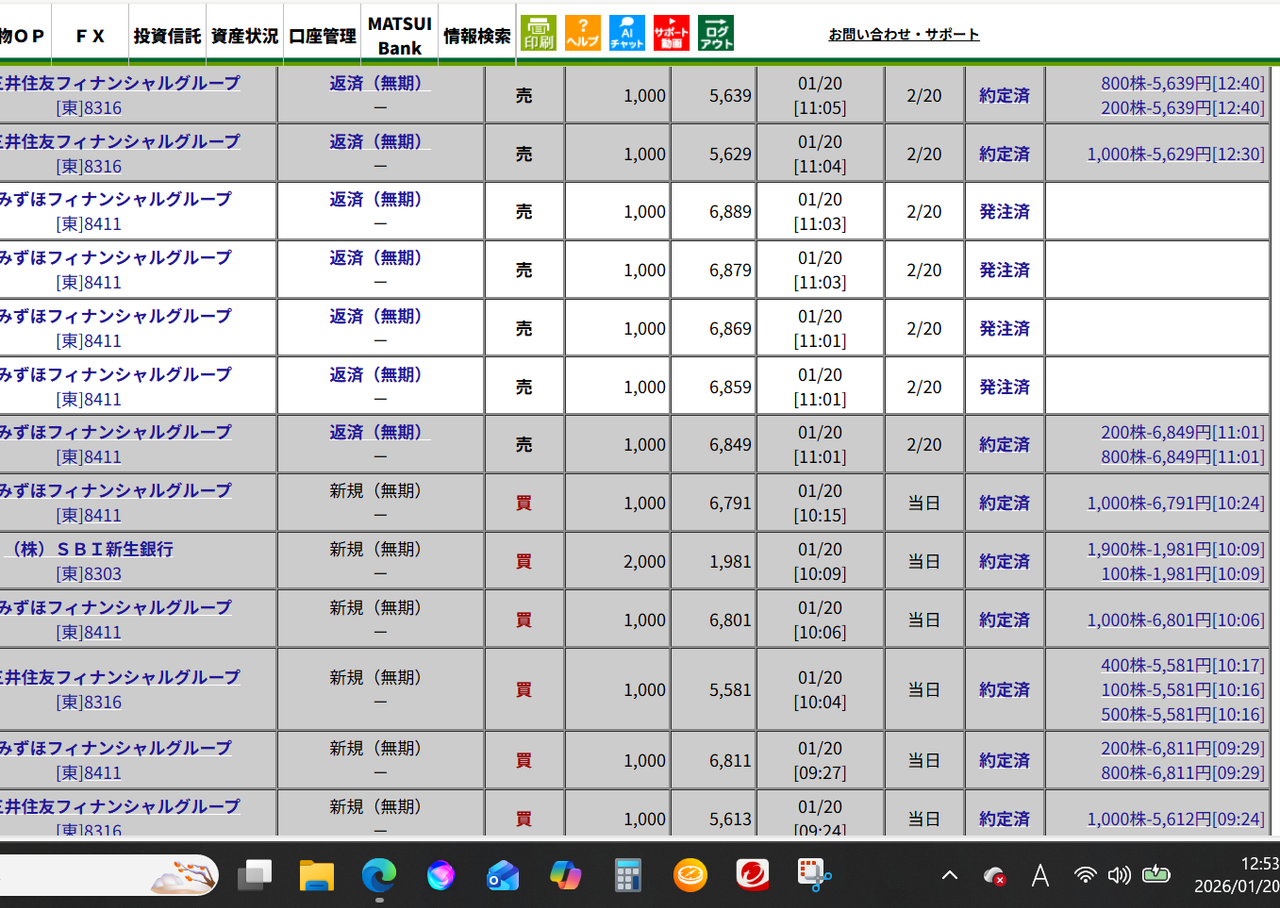
Task: Open the お問い合わせ・サポート link
Action: 904,33
